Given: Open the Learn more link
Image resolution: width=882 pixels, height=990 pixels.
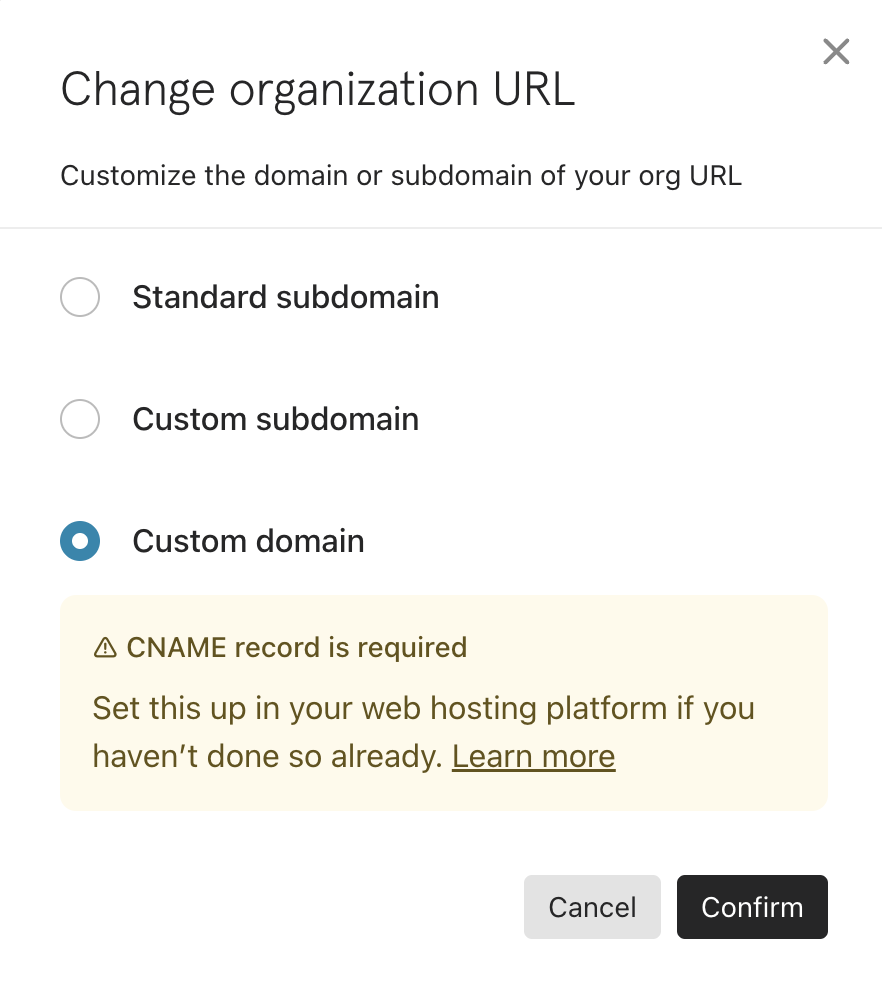Looking at the screenshot, I should pyautogui.click(x=533, y=756).
